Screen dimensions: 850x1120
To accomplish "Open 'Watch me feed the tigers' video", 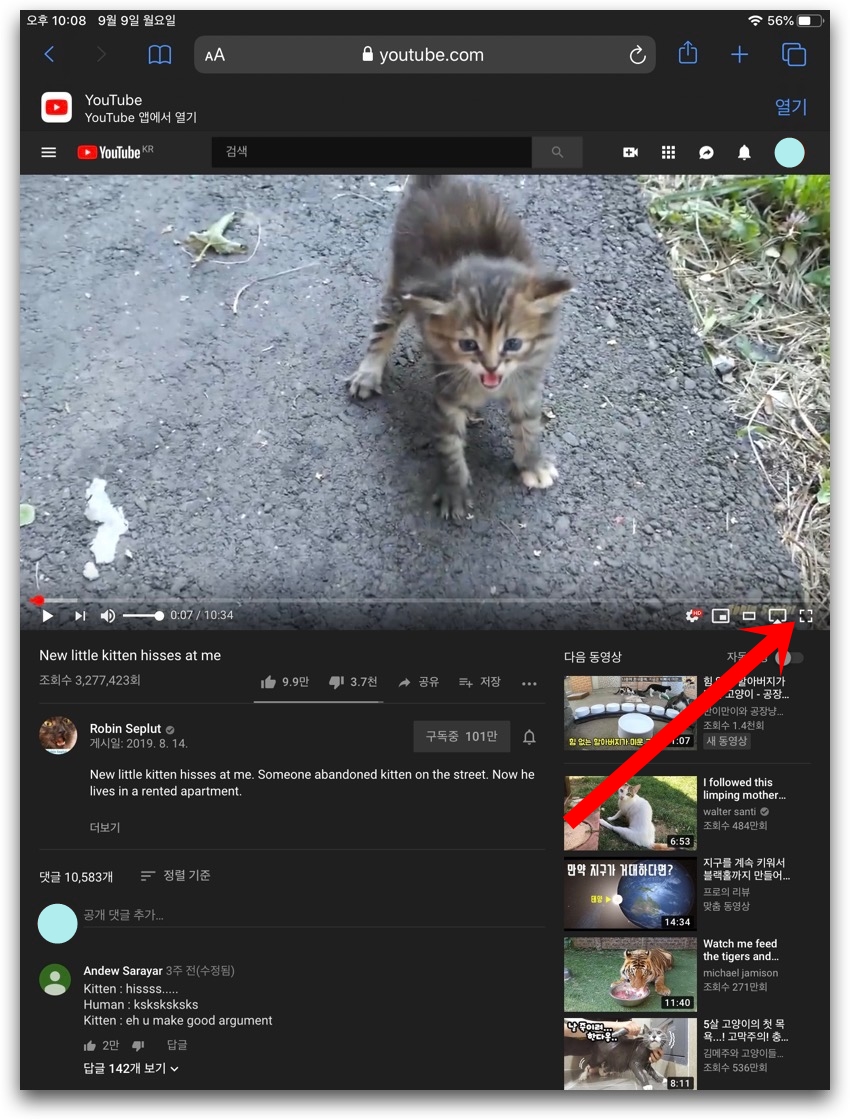I will pos(741,950).
